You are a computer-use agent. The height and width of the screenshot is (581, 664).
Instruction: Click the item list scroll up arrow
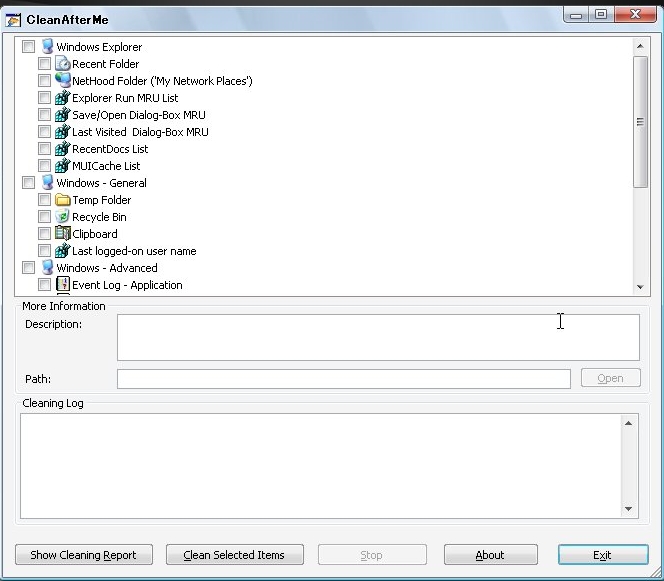640,46
